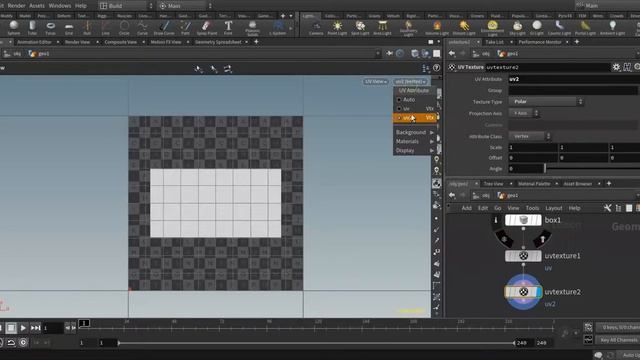The image size is (640, 360).
Task: Select the Sphere shelf tool
Action: coord(13,28)
